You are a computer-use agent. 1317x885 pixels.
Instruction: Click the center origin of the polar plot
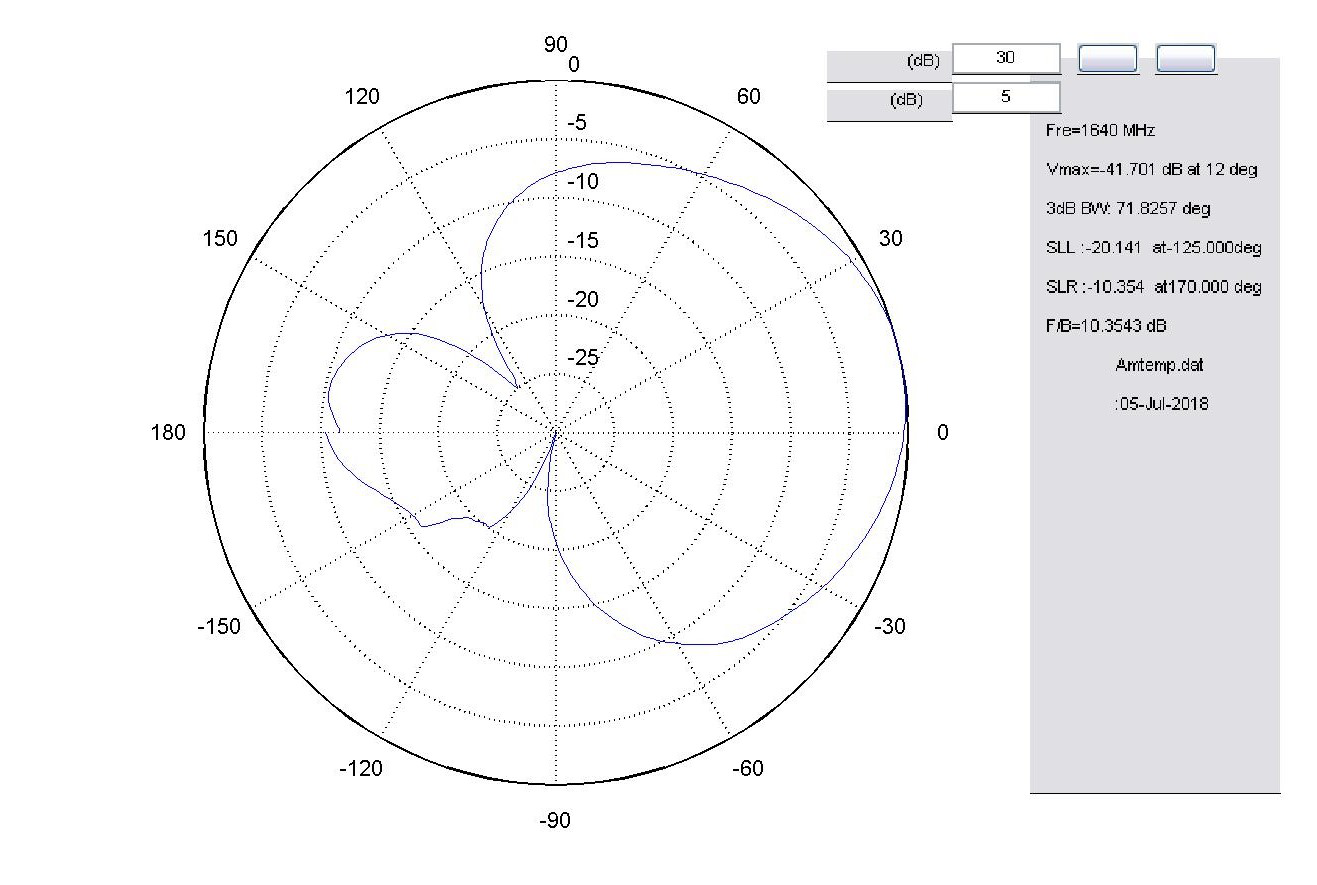555,432
